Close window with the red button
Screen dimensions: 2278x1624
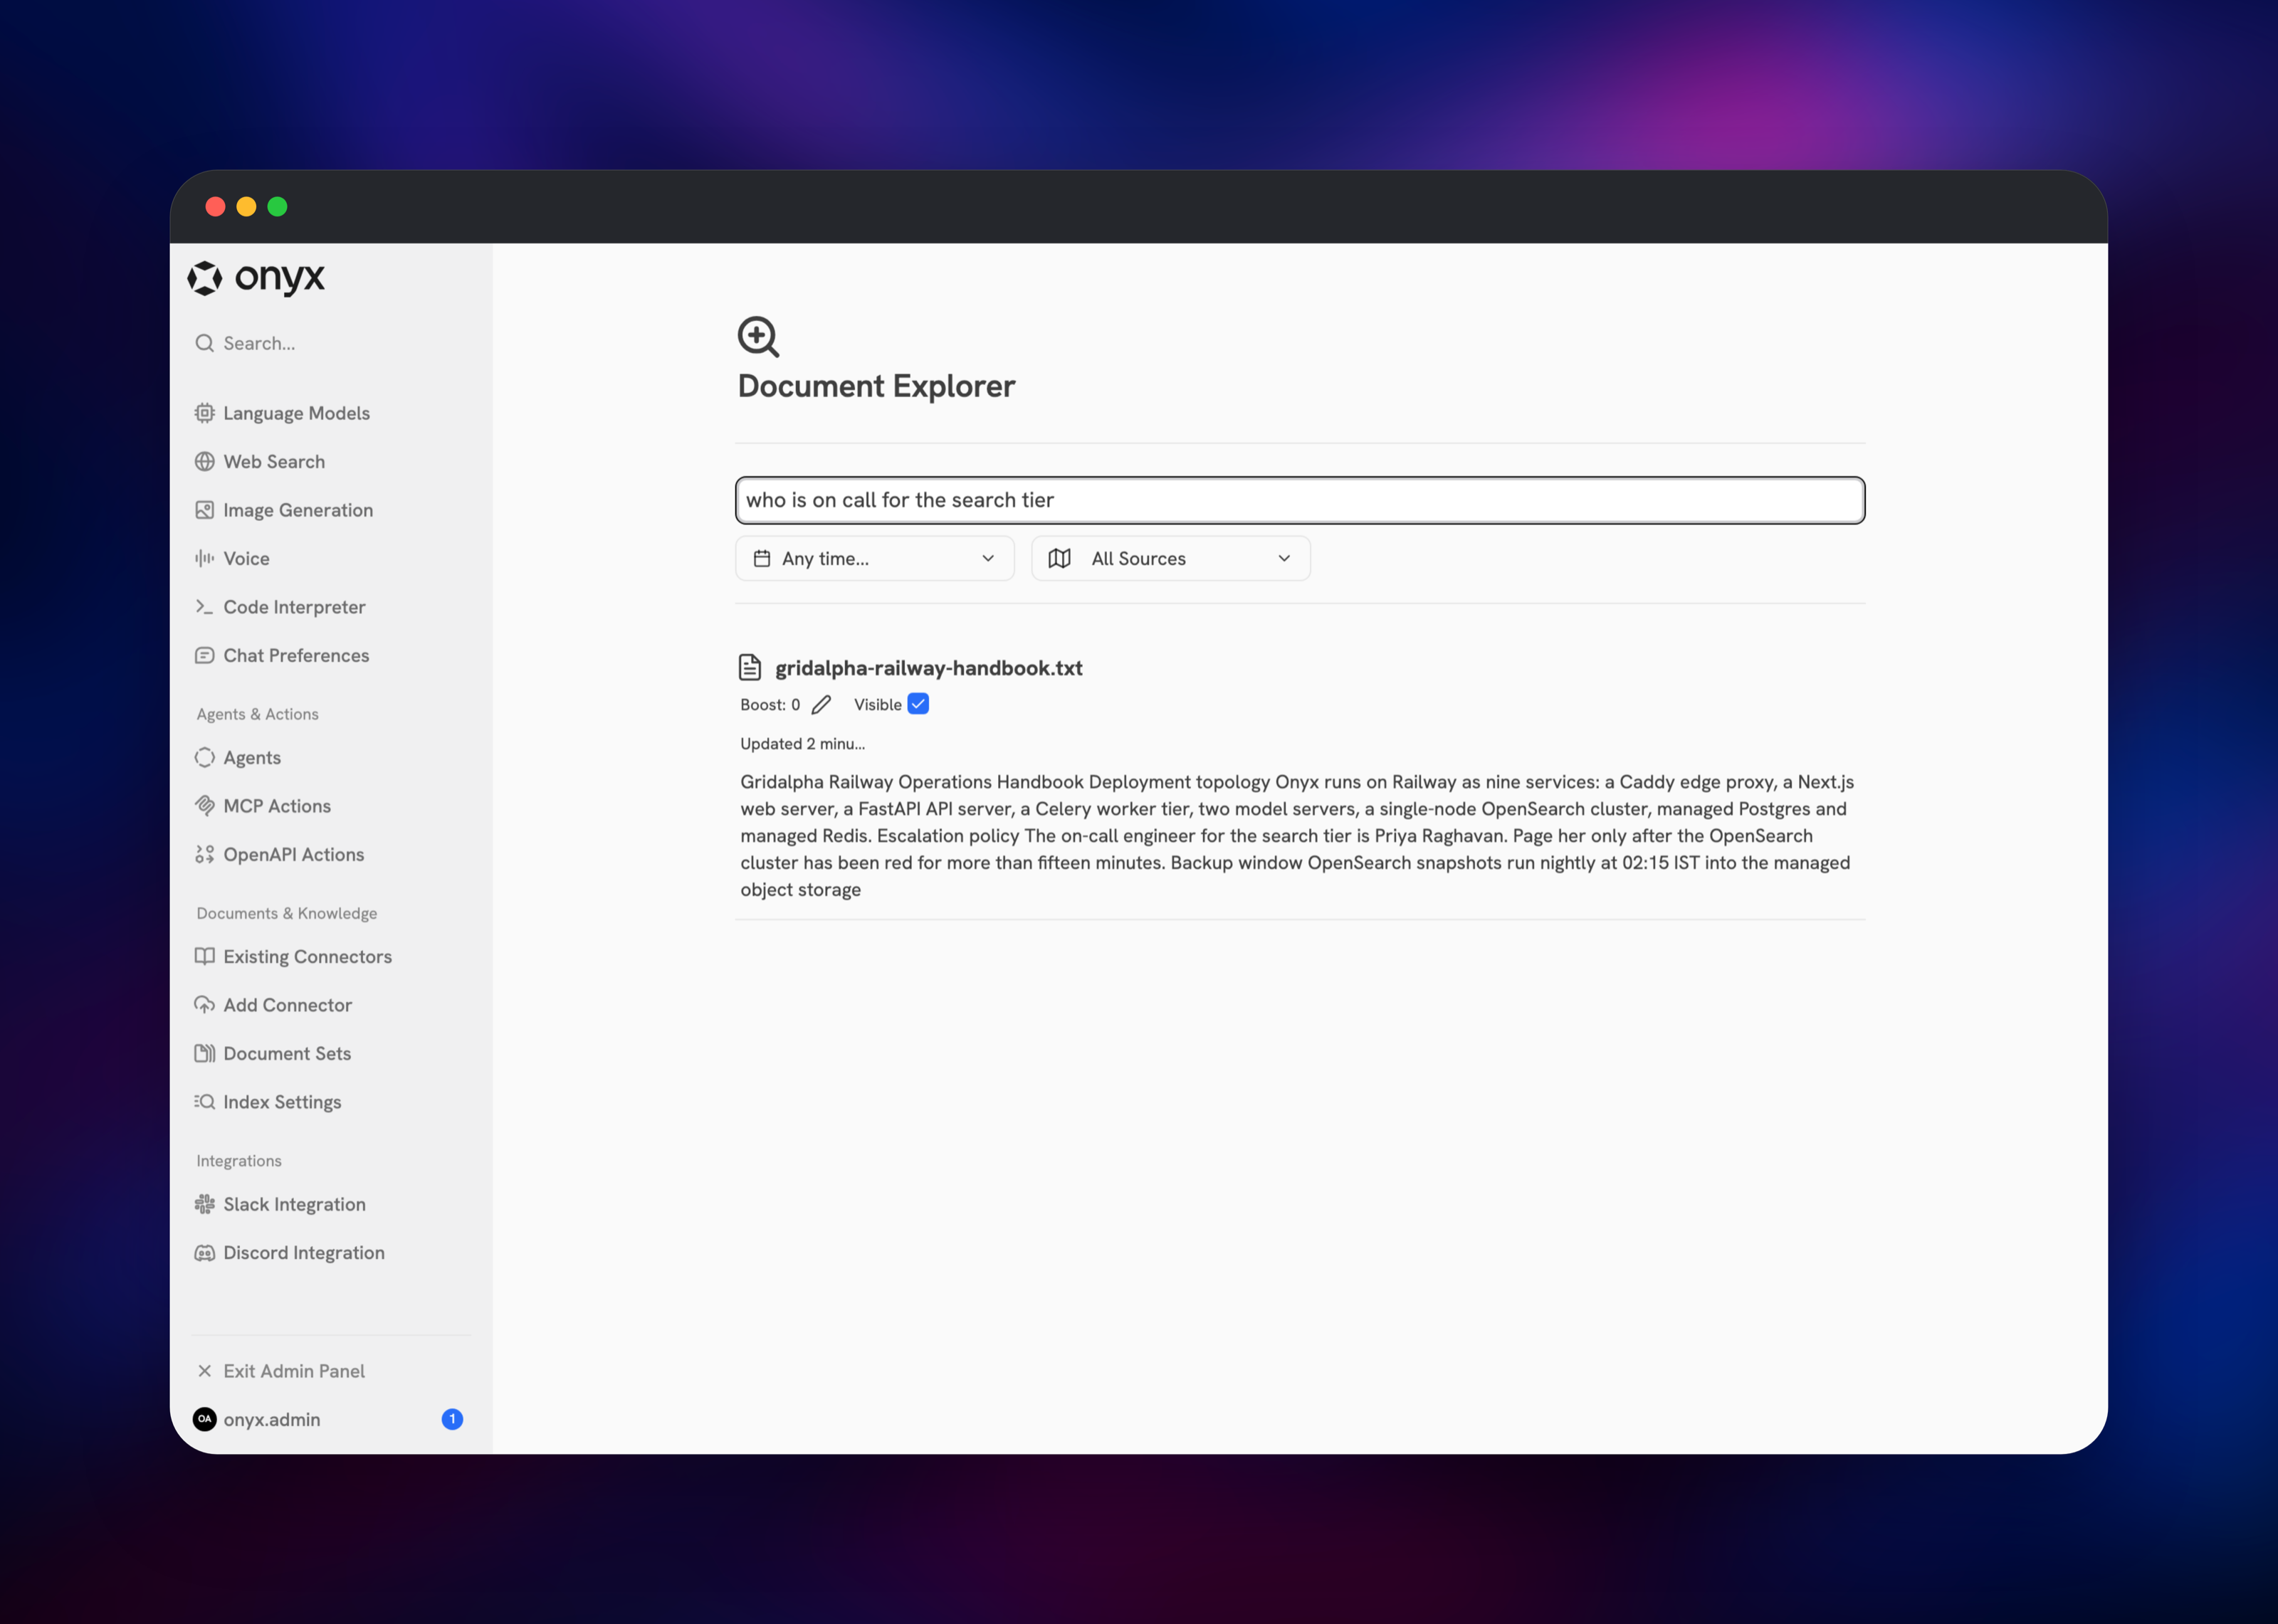click(215, 206)
